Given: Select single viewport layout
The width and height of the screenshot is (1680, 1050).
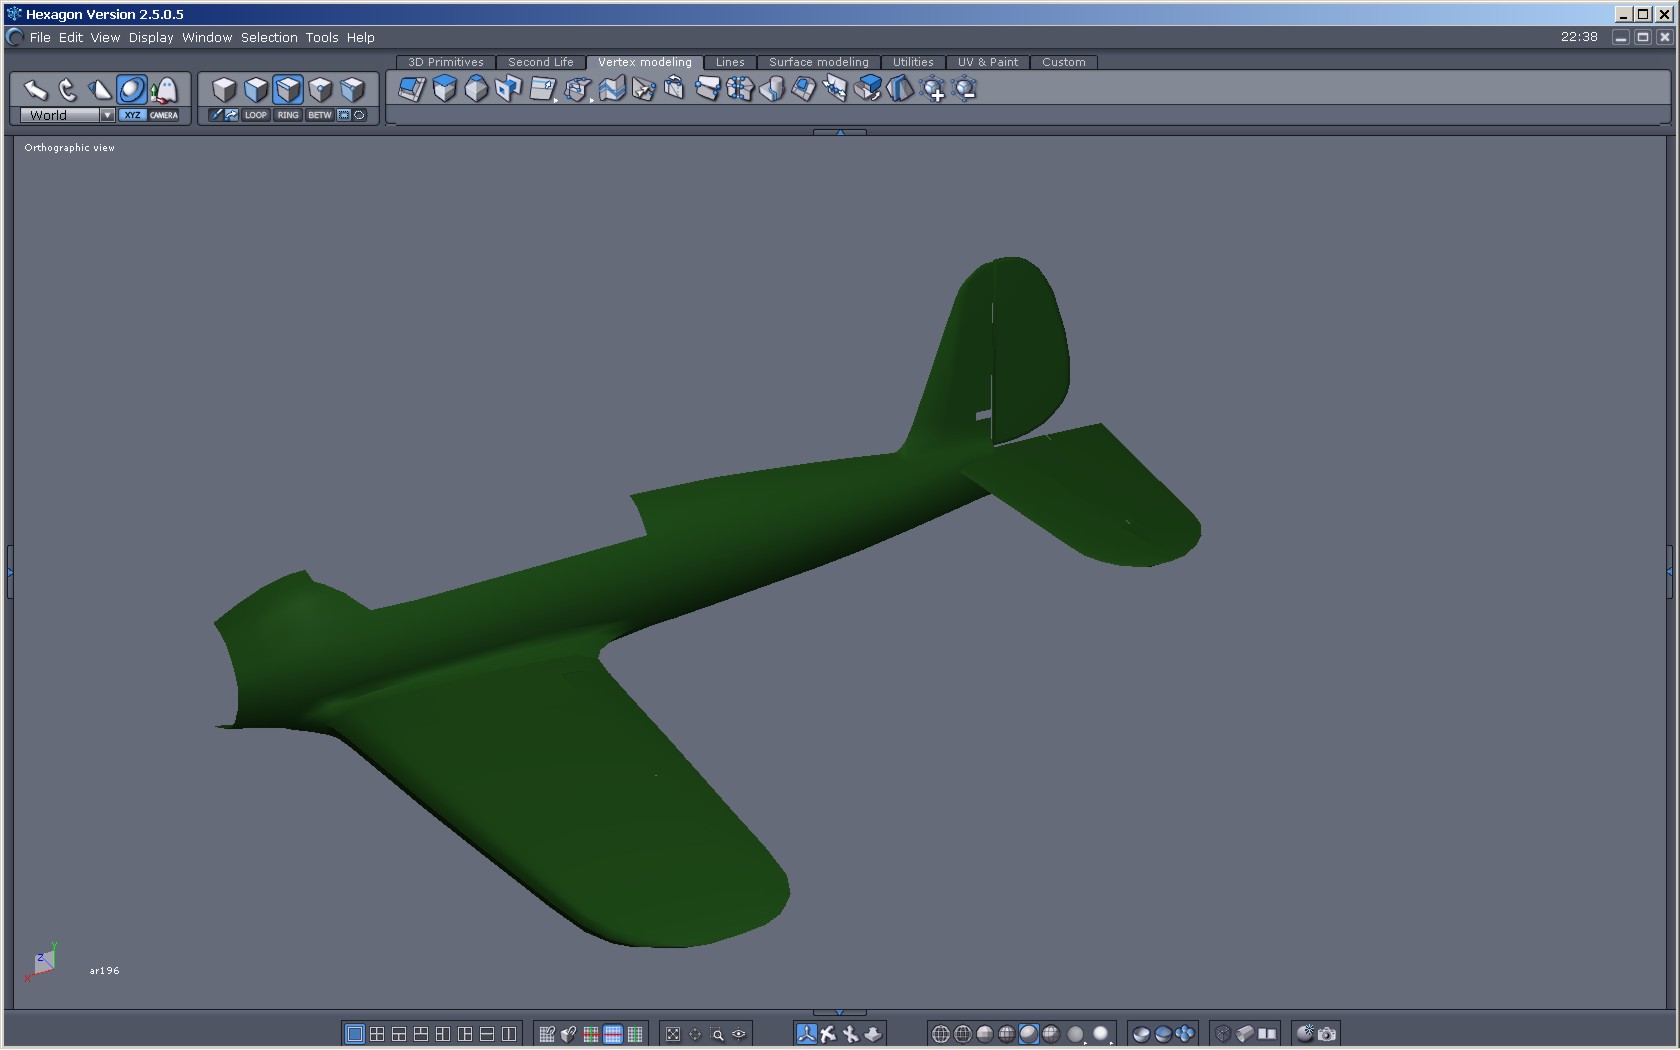Looking at the screenshot, I should coord(355,1034).
